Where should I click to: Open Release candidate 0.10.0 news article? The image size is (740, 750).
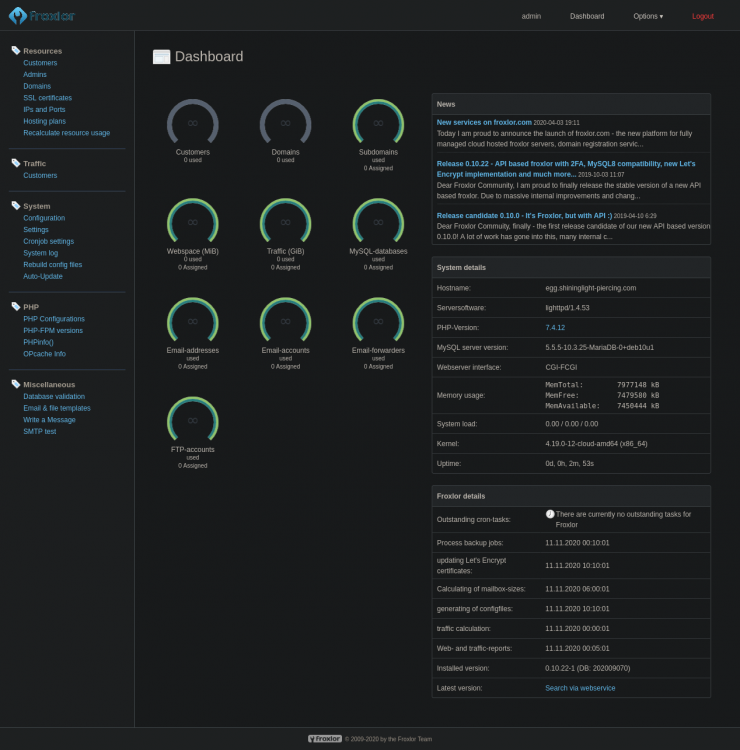(x=524, y=216)
